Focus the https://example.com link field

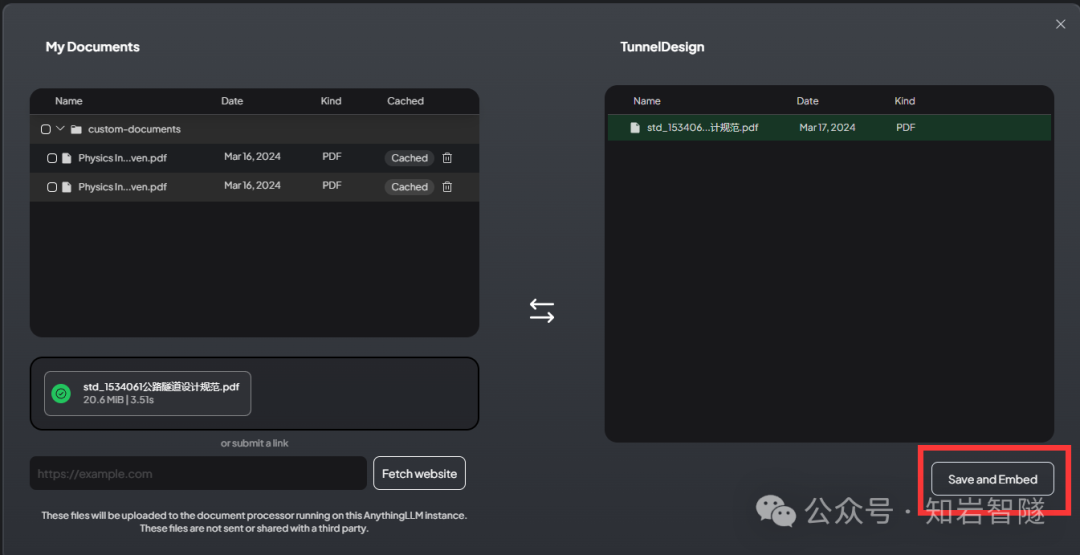click(198, 474)
